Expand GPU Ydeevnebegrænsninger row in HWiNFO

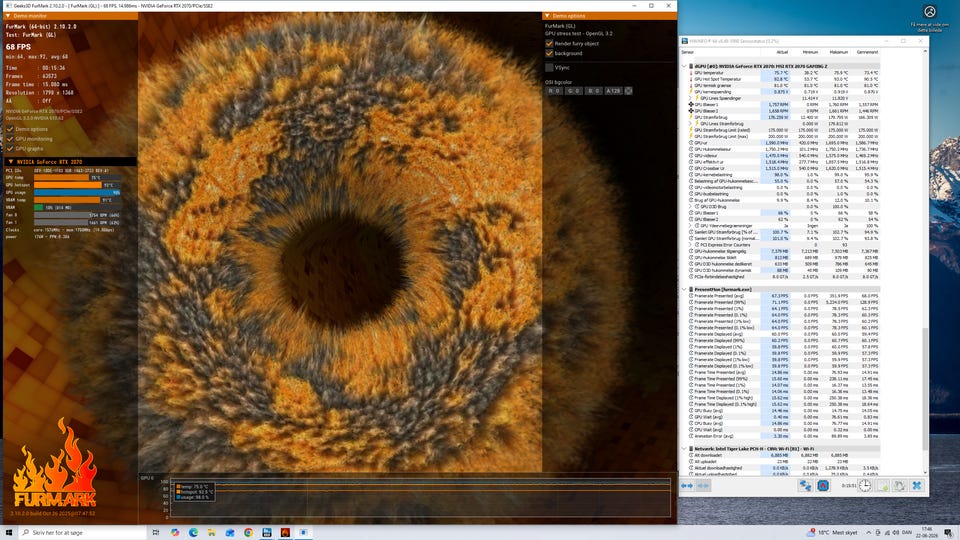[690, 225]
